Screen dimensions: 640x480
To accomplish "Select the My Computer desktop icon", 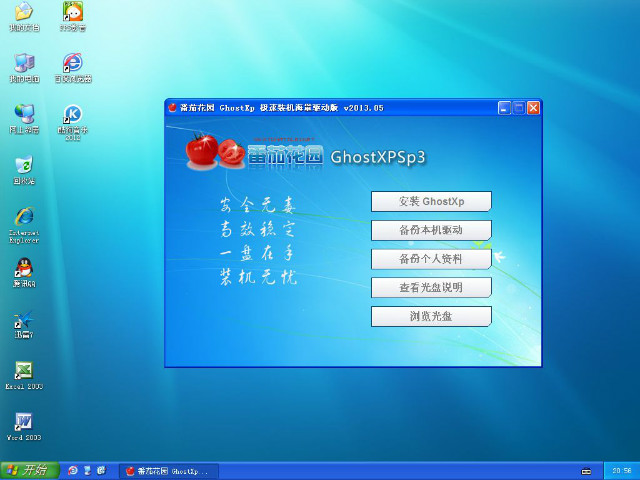I will tap(24, 68).
